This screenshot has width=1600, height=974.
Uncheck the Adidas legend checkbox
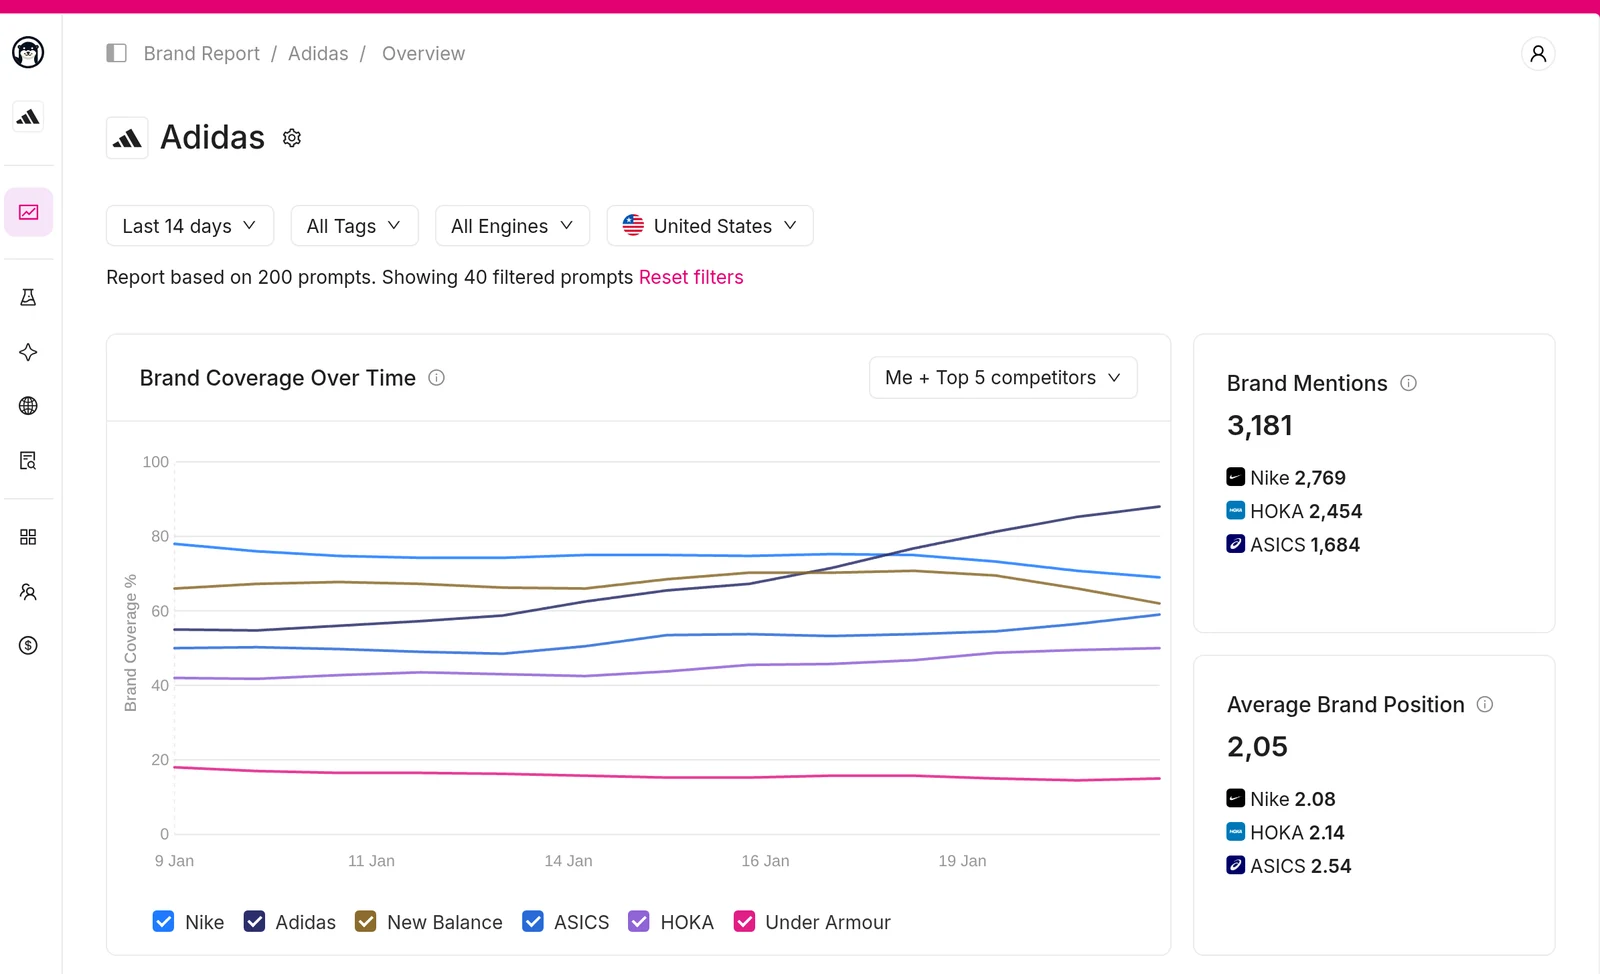click(254, 921)
